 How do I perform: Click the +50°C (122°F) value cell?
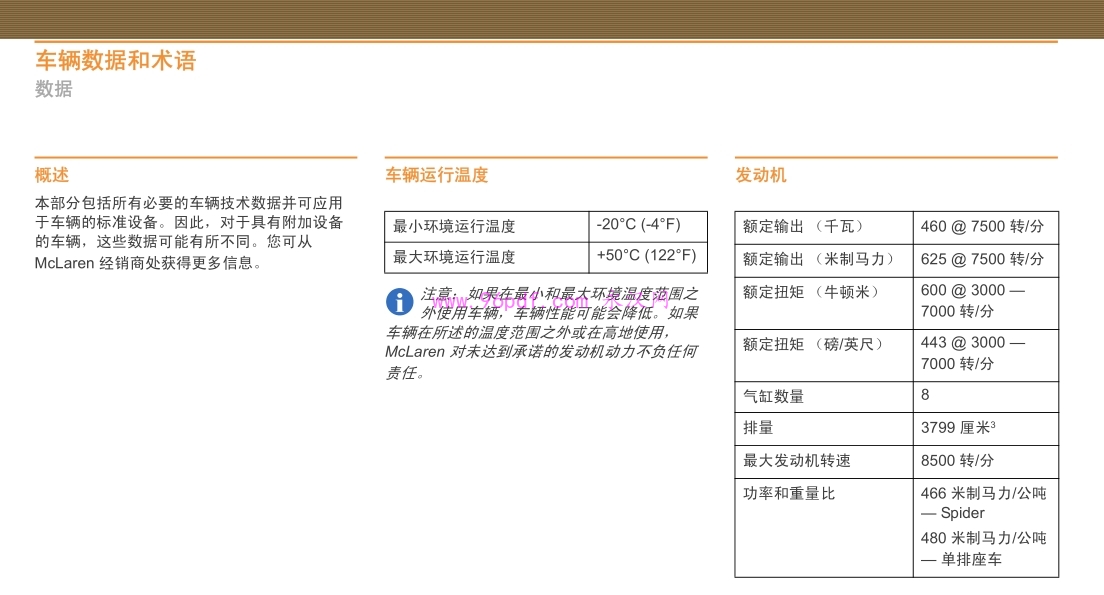tap(646, 257)
